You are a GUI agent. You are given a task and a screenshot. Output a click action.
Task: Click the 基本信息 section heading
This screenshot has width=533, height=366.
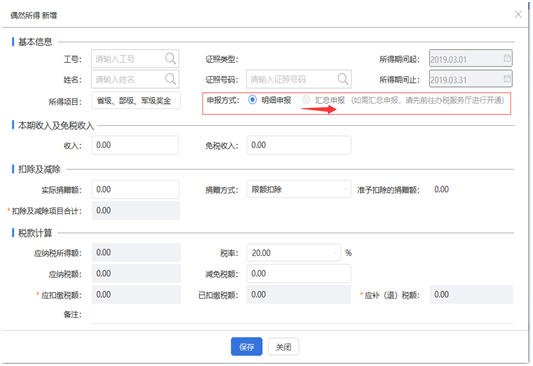point(35,42)
